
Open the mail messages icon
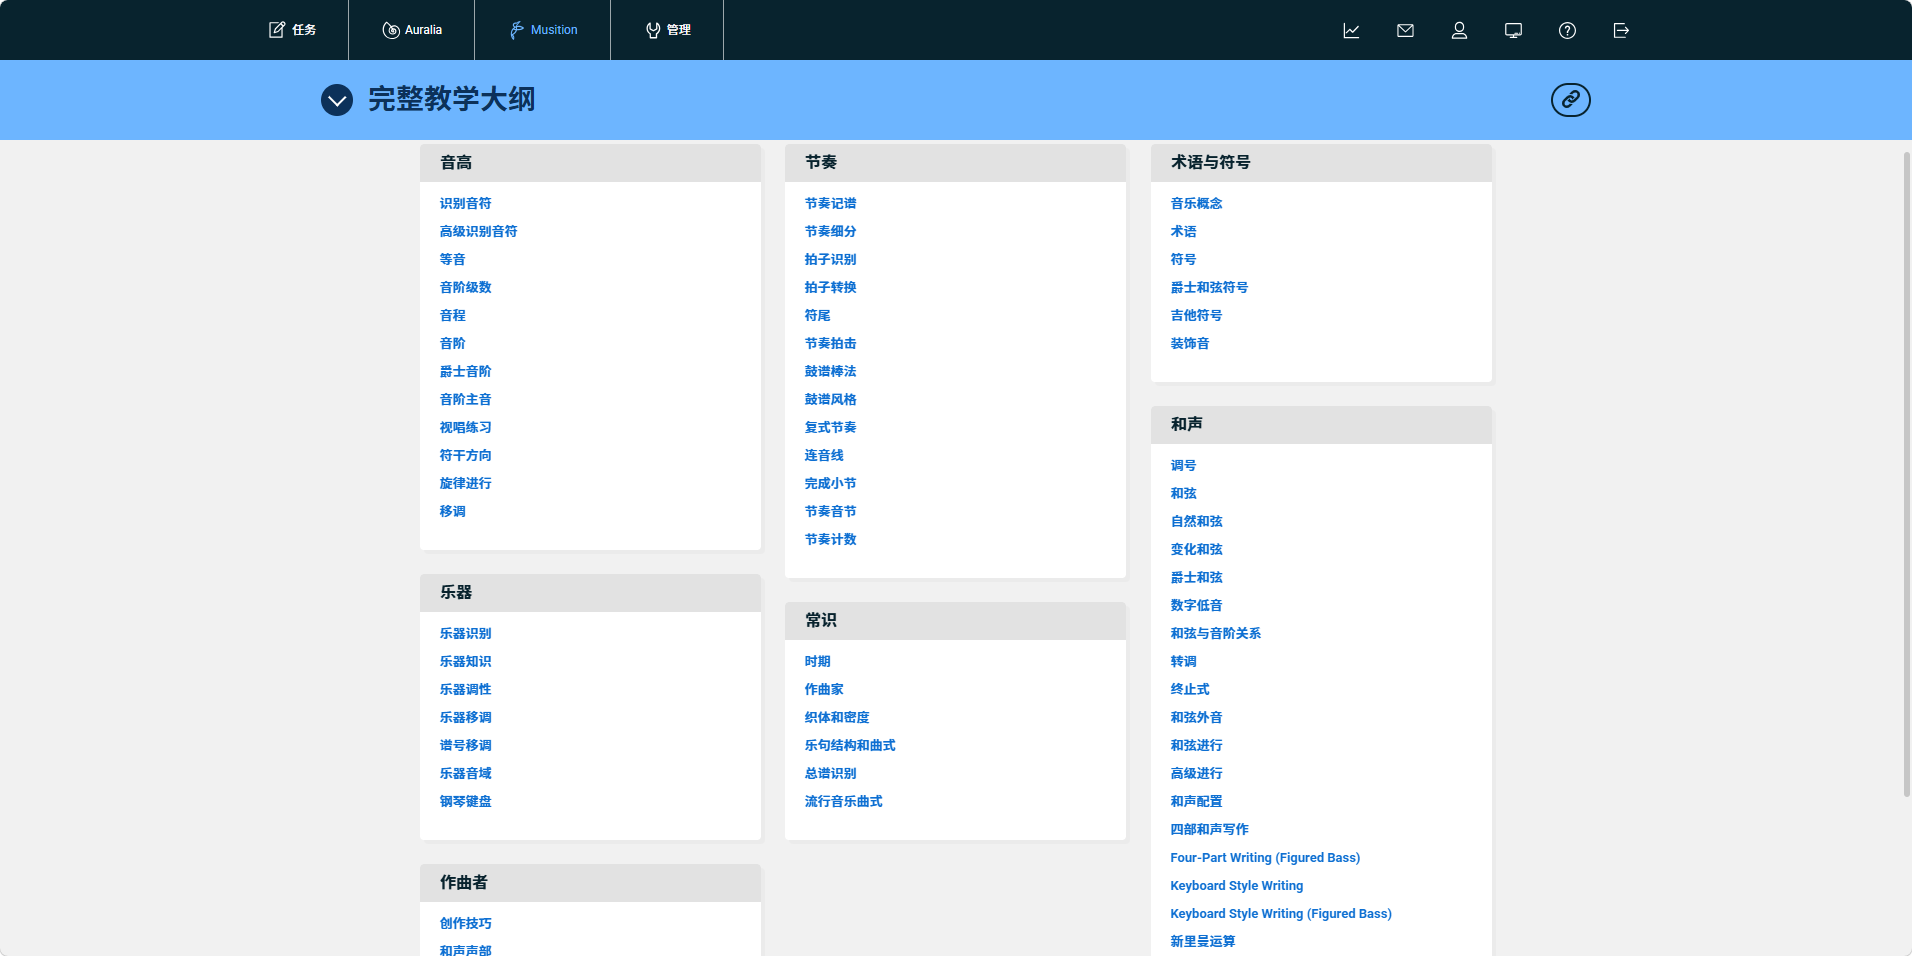(1405, 30)
